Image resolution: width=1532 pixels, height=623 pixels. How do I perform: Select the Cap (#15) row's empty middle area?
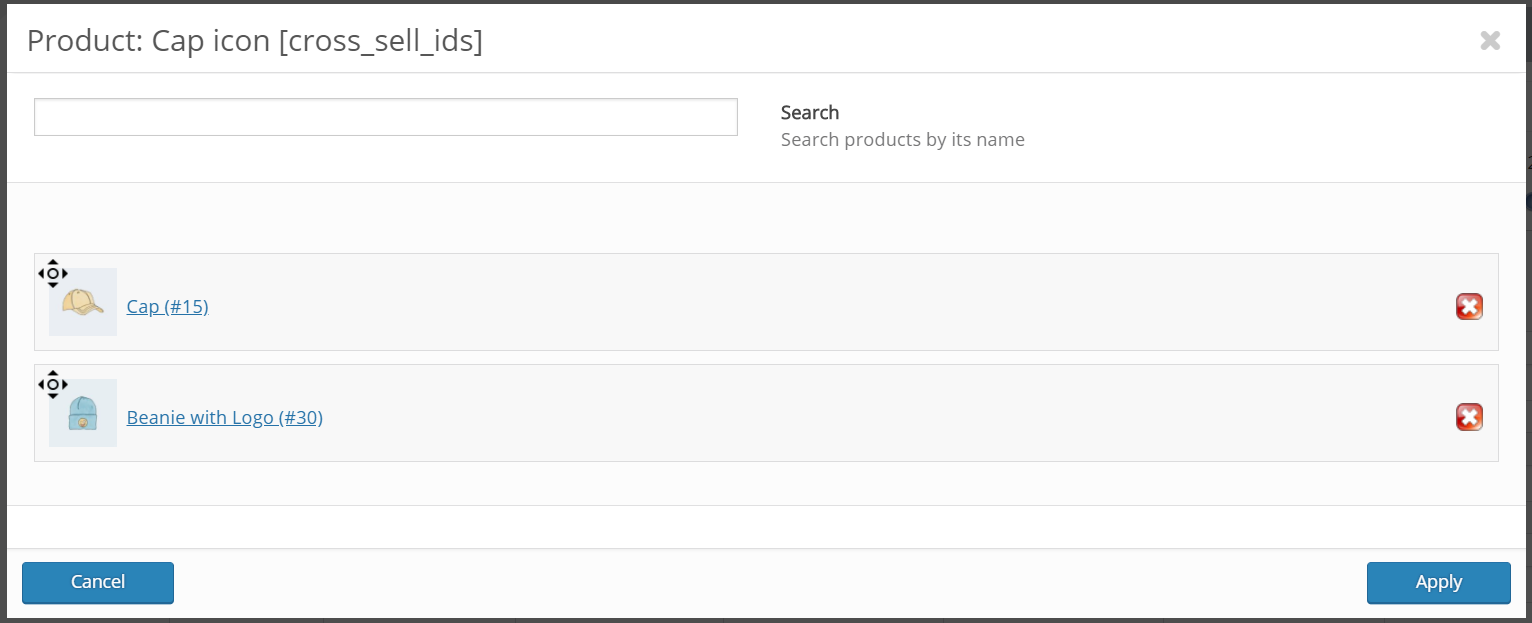coord(800,302)
